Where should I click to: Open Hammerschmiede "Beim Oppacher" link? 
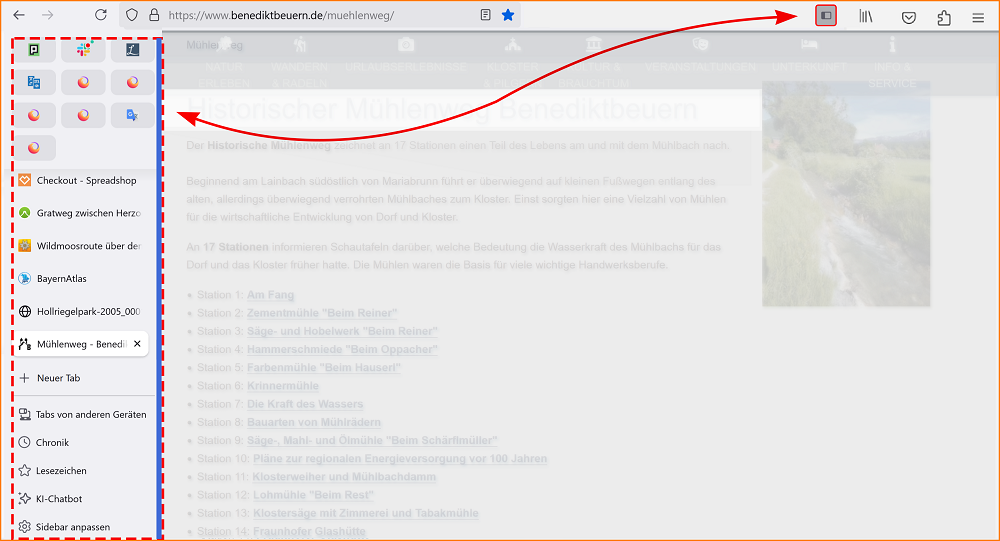tap(342, 350)
